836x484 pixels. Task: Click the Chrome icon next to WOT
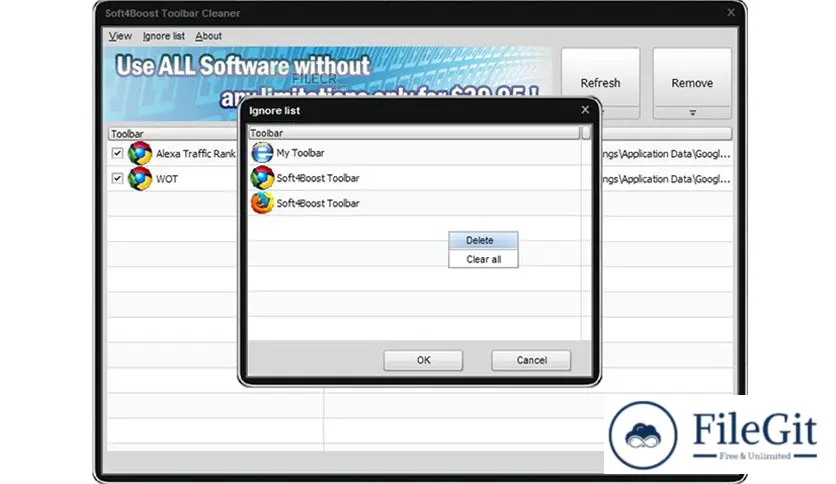coord(140,179)
